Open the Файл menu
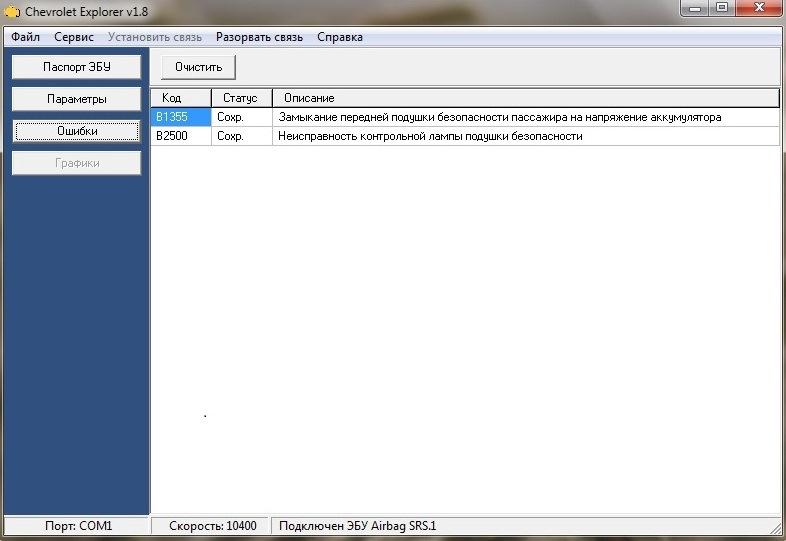The width and height of the screenshot is (786, 541). pos(25,37)
